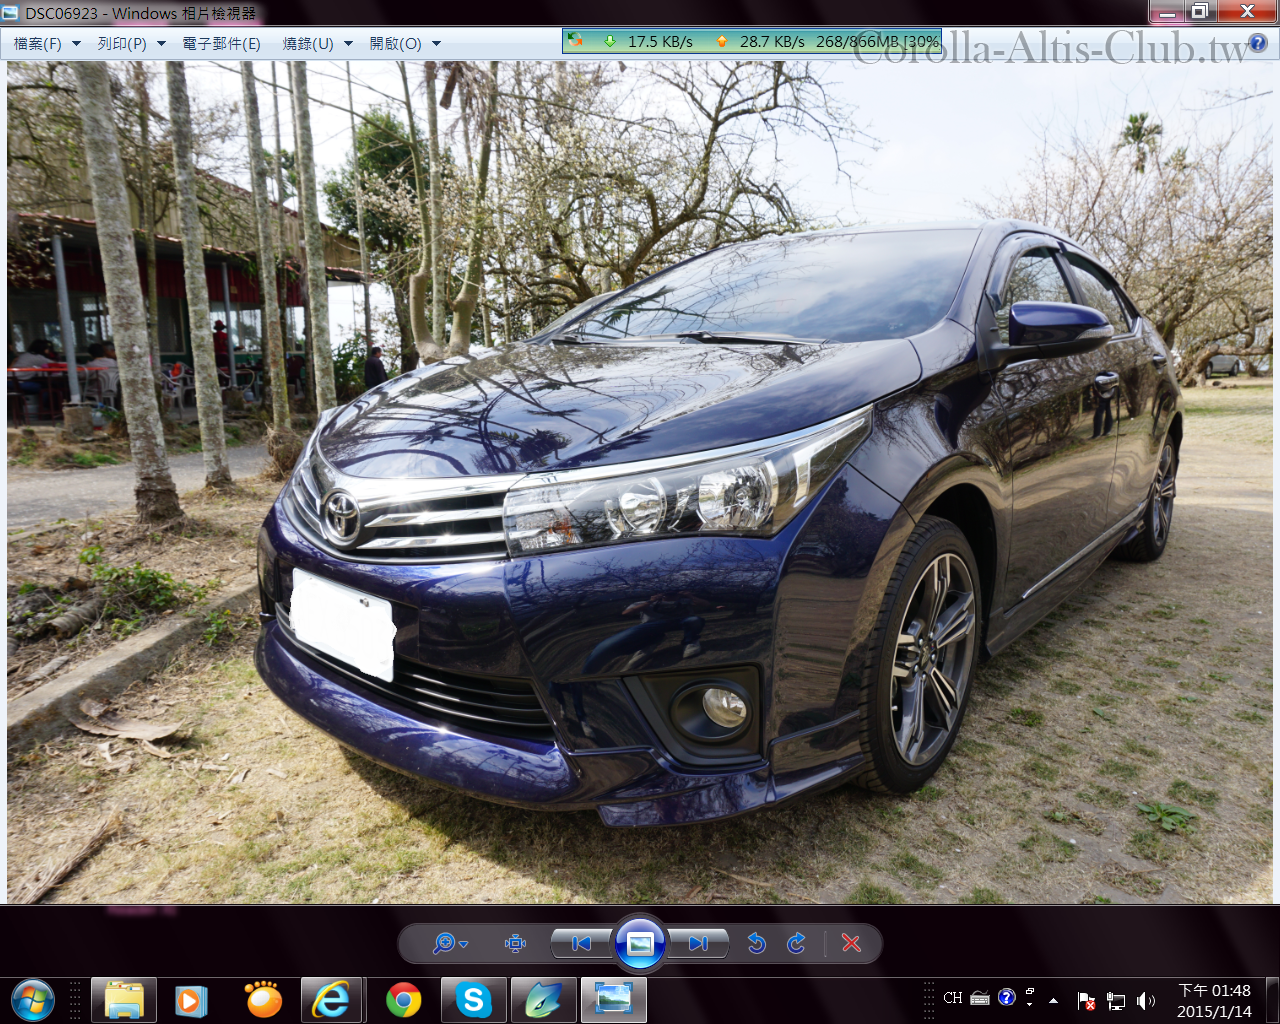The image size is (1280, 1024).
Task: Open the orange GOM Player taskbar icon
Action: 263,1000
